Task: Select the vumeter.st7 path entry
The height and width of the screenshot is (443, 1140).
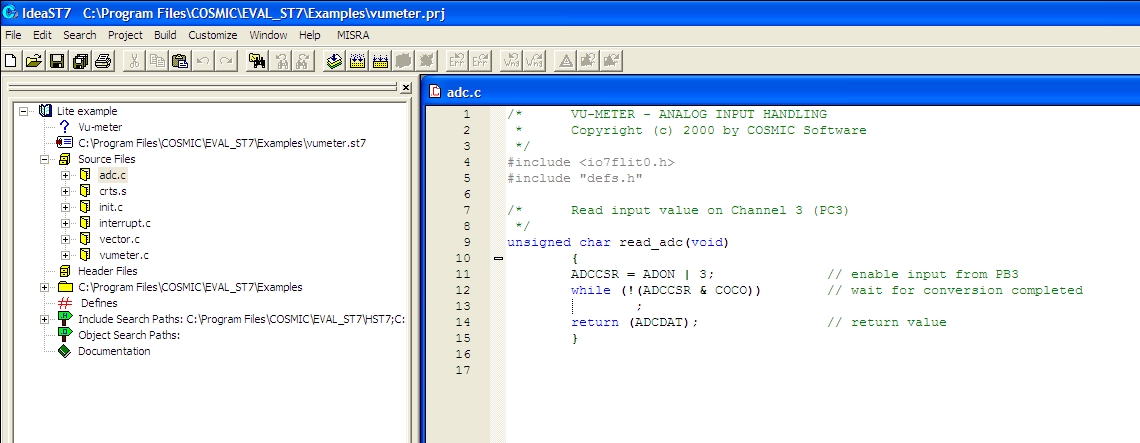Action: (x=222, y=143)
